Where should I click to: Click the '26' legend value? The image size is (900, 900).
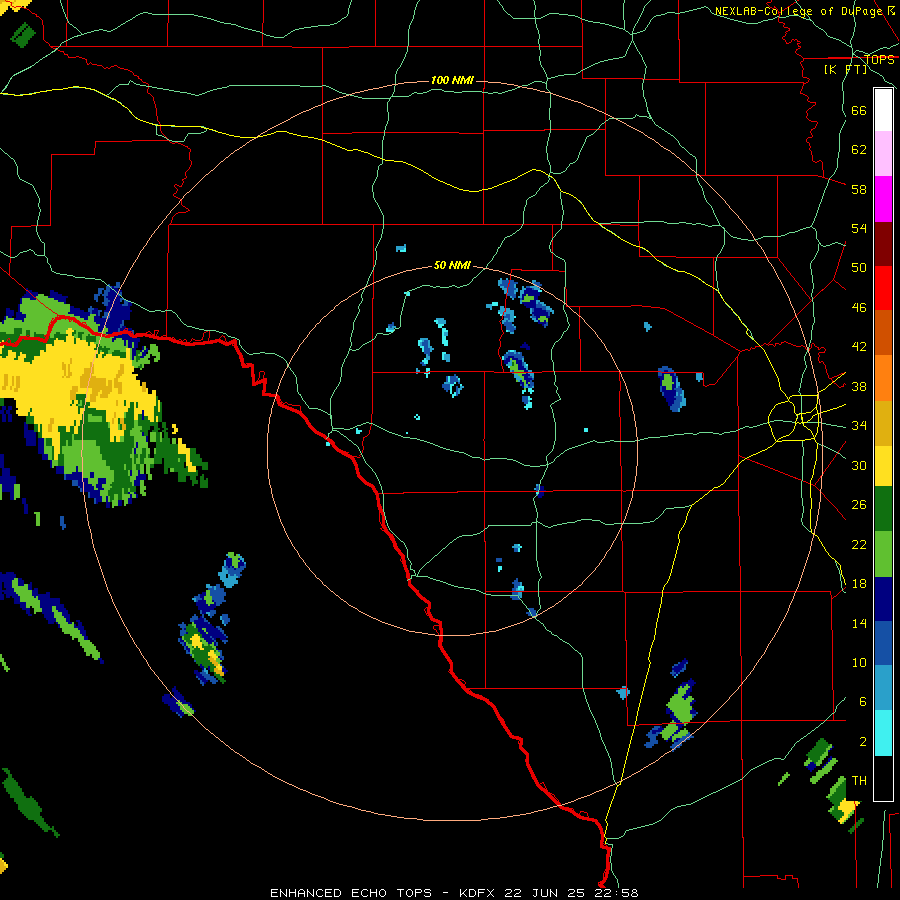pyautogui.click(x=859, y=505)
